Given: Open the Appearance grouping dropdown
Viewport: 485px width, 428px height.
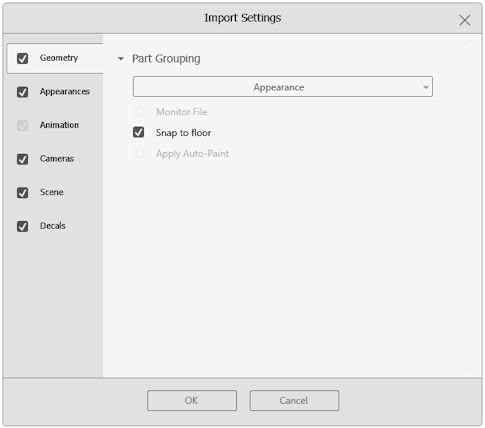Looking at the screenshot, I should point(283,87).
